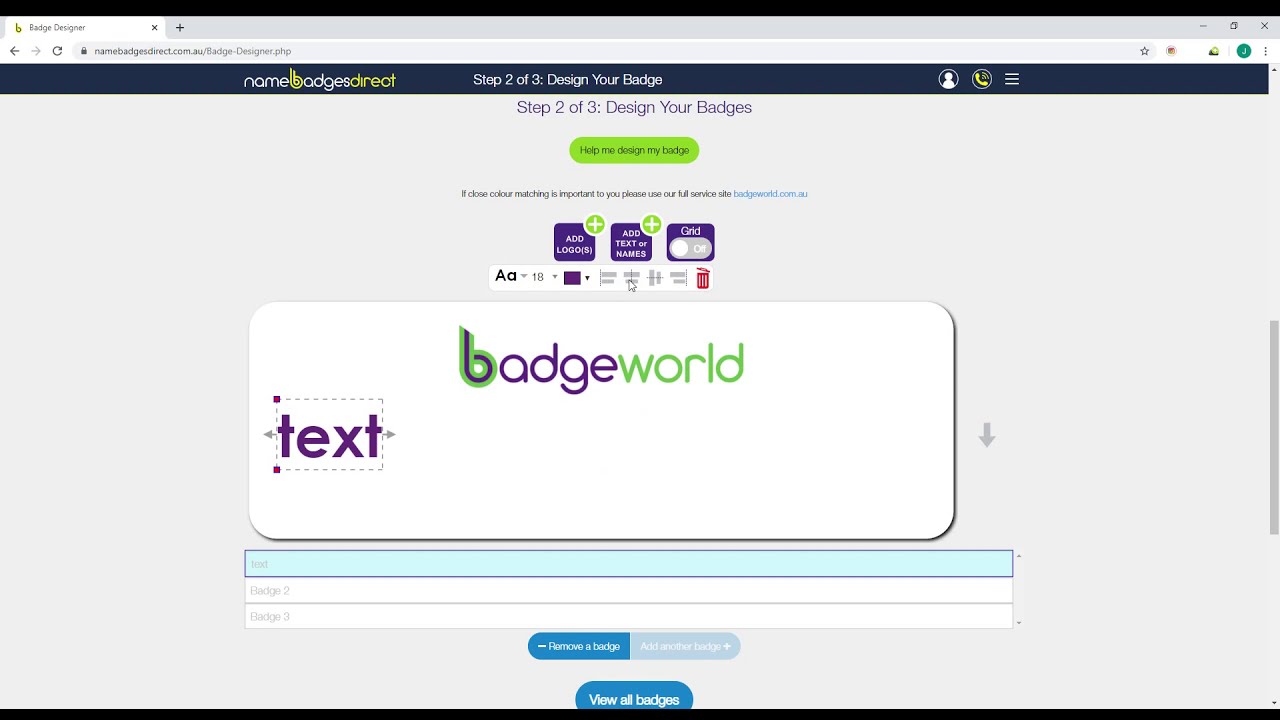
Task: Open the hamburger menu
Action: 1012,79
